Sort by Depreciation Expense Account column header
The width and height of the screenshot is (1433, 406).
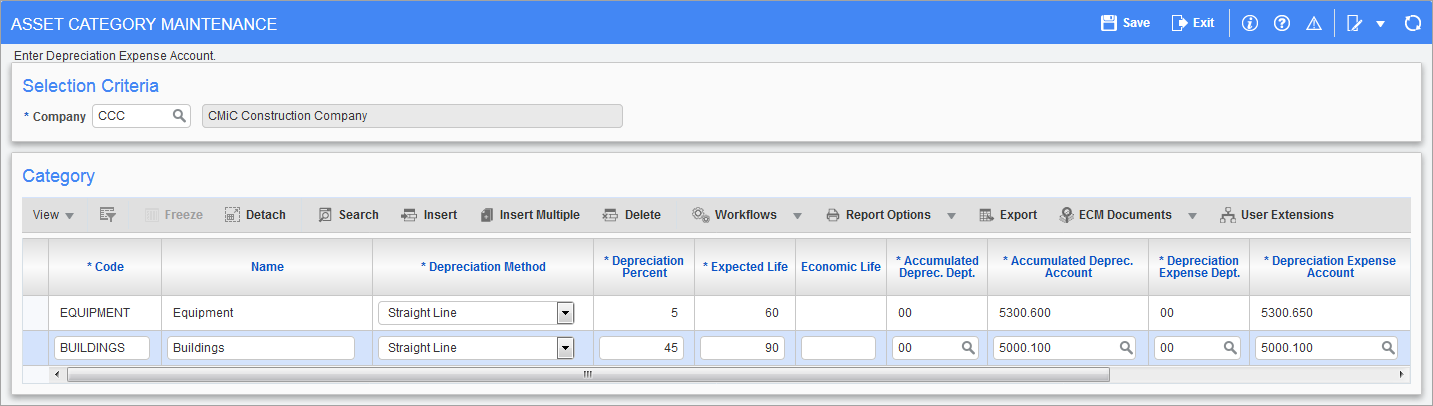(1330, 267)
